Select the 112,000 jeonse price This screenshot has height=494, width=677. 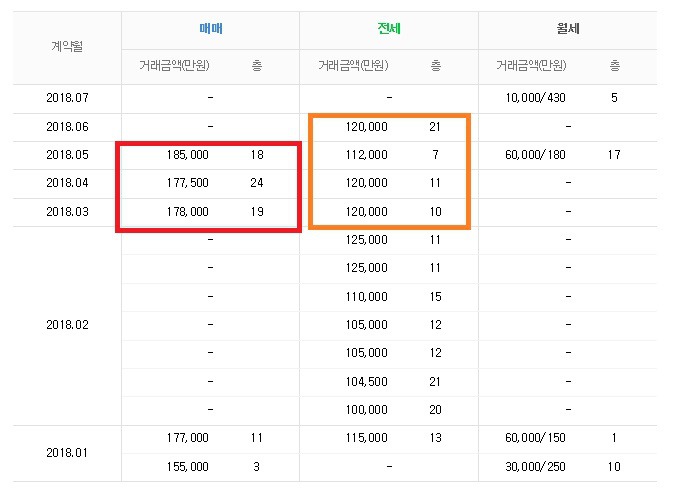tap(366, 155)
